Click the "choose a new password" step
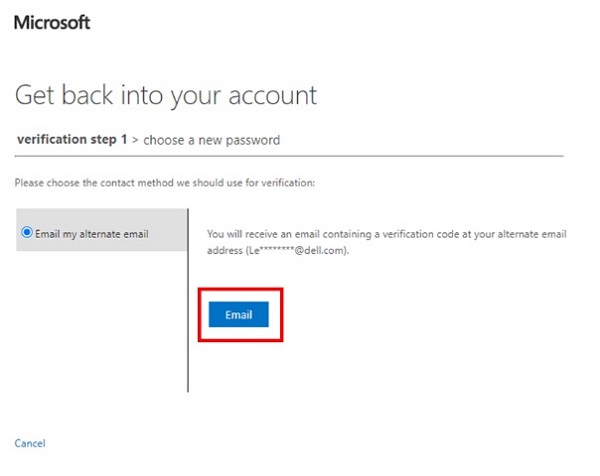 click(211, 140)
